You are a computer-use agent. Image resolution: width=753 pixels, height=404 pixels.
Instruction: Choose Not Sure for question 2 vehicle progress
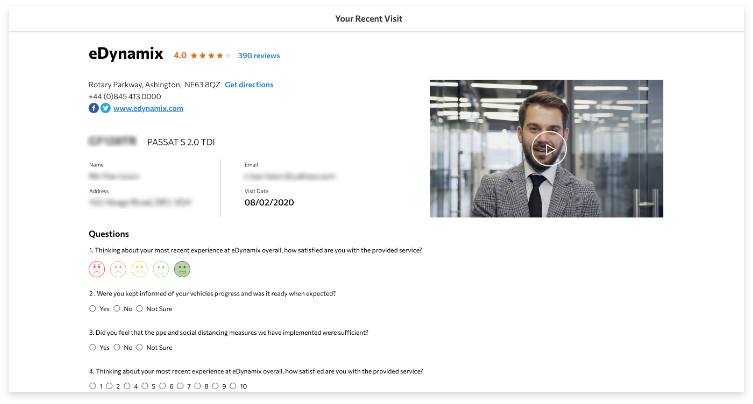coord(140,308)
